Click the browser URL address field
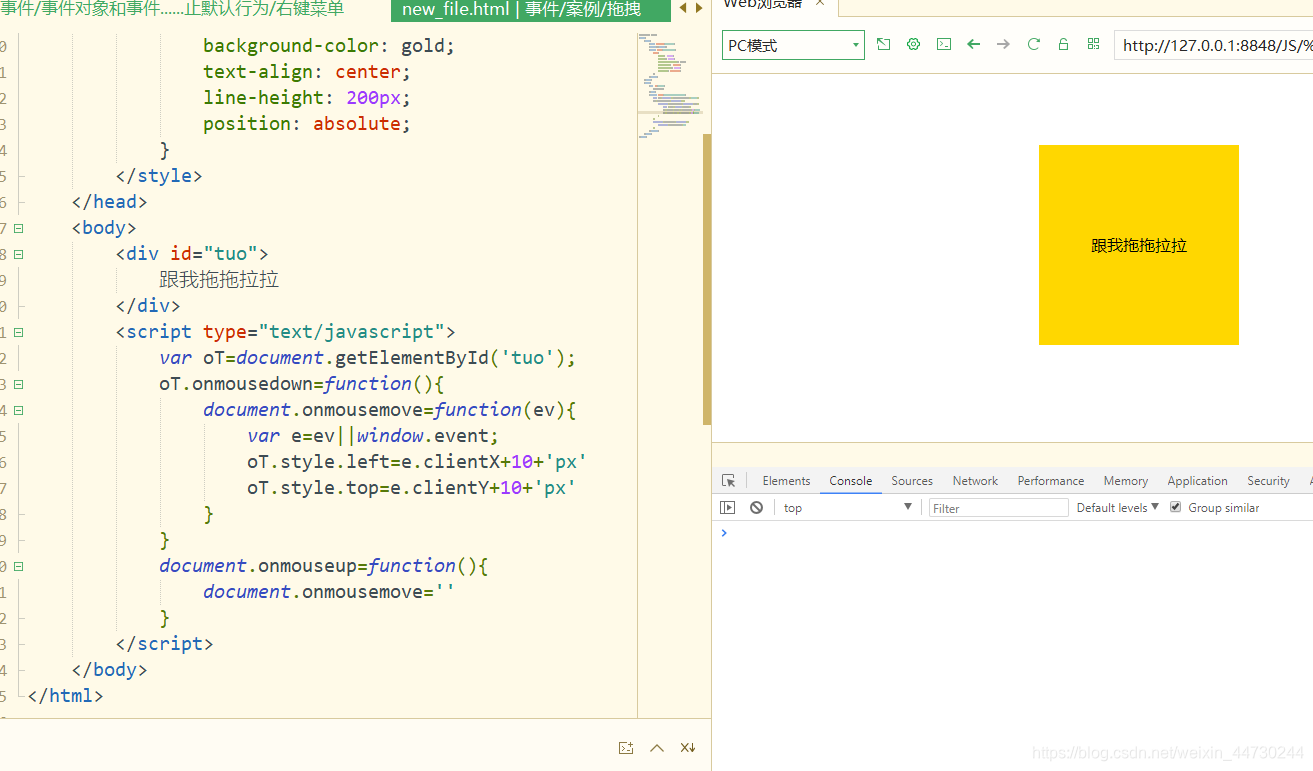 [1214, 45]
